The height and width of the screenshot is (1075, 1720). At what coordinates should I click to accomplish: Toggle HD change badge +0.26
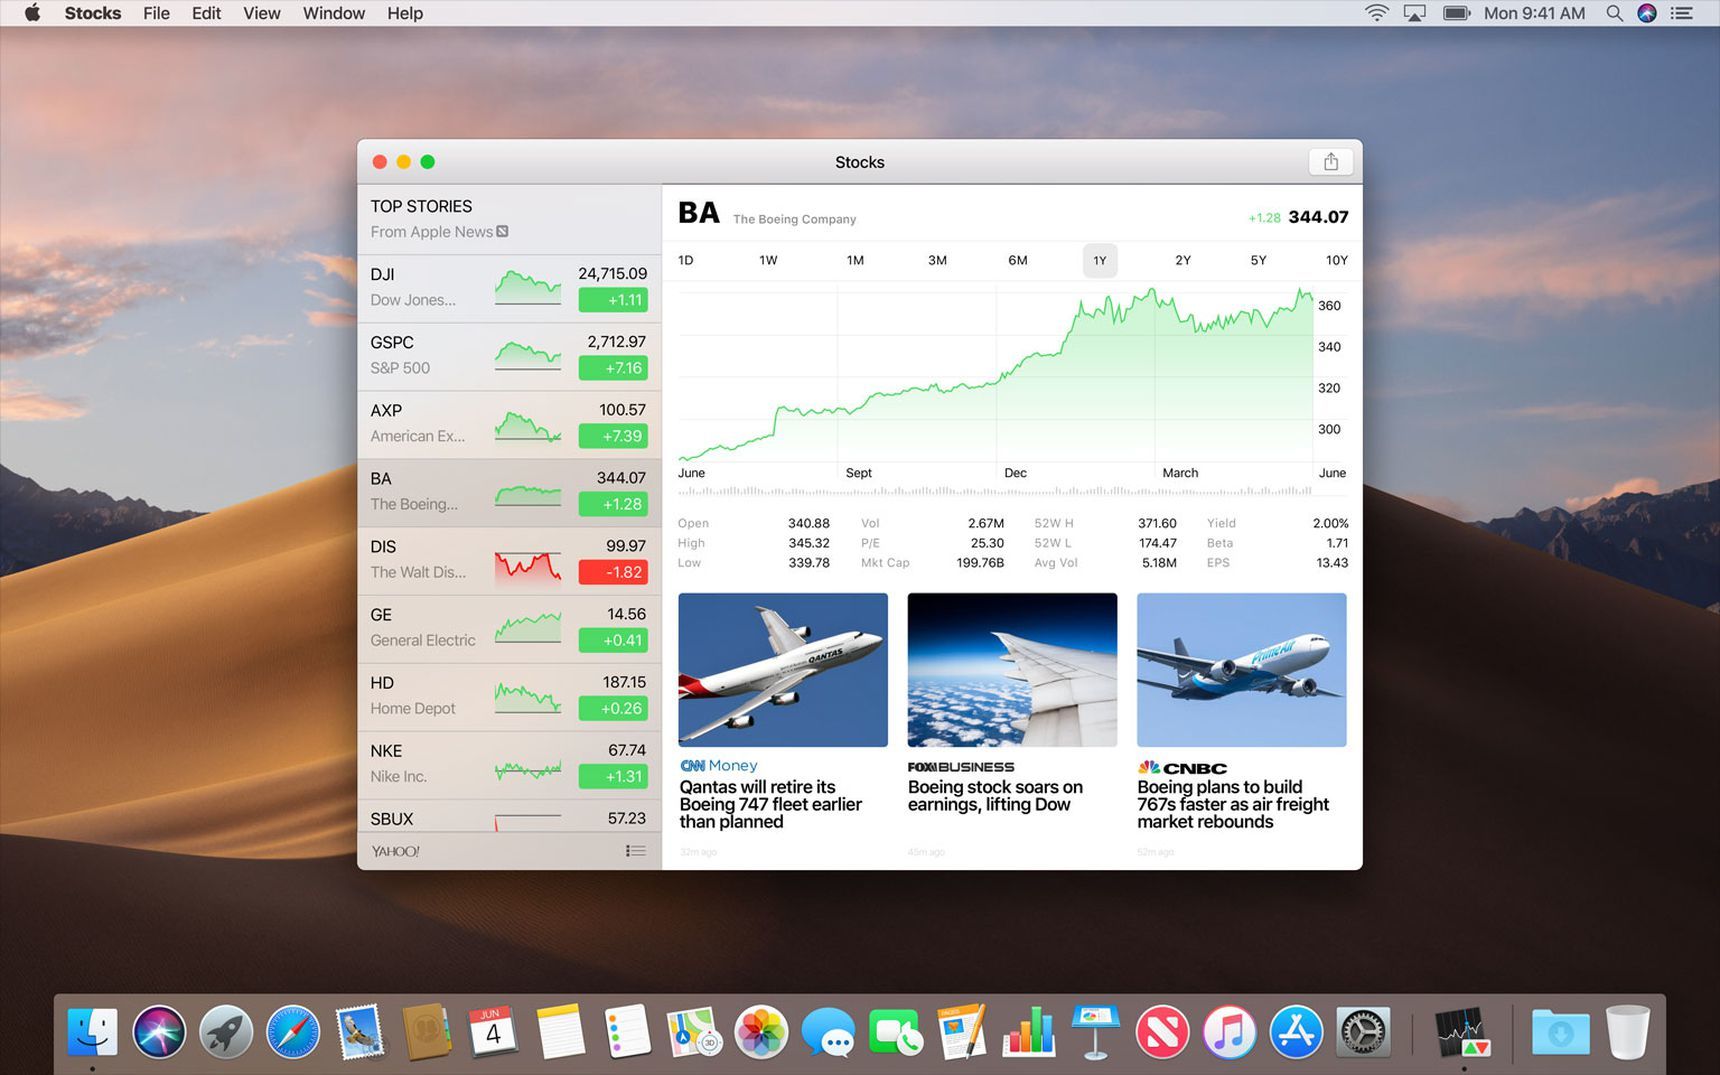(613, 708)
